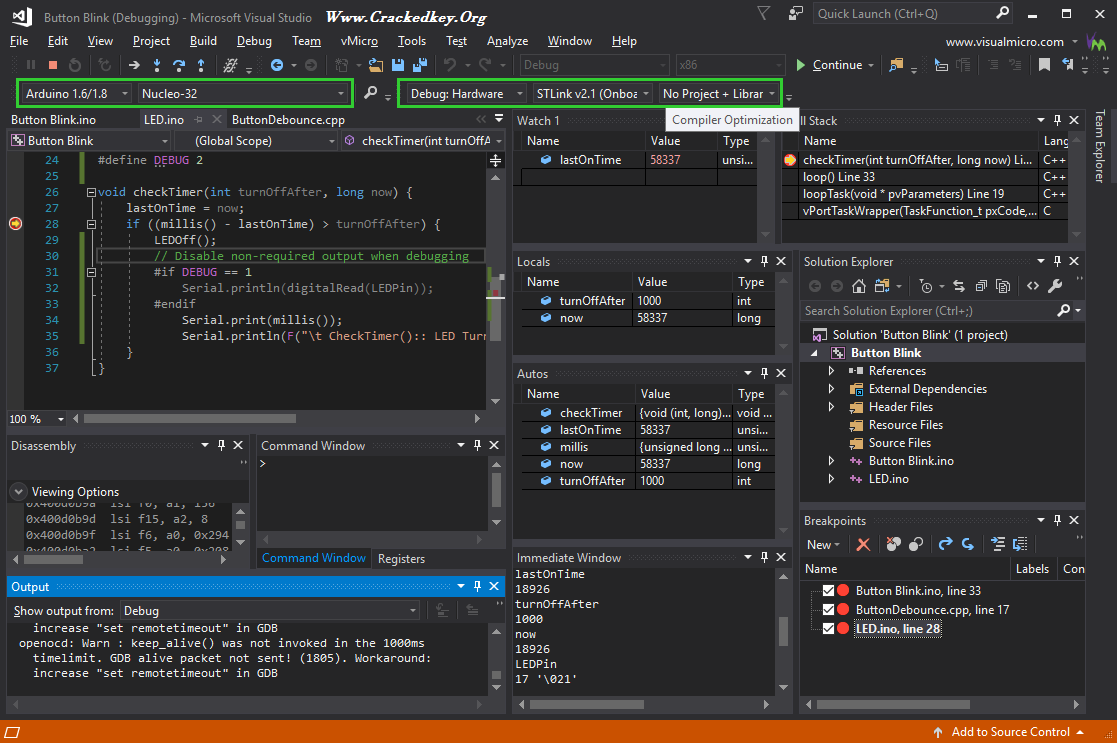Click the bookmark icon in the toolbar
The image size is (1117, 743).
(x=1044, y=65)
